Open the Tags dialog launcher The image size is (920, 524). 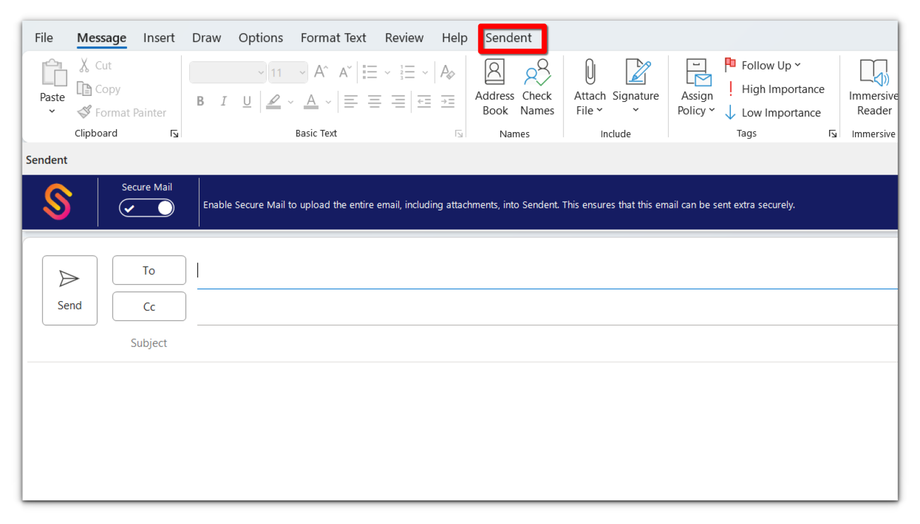click(832, 134)
